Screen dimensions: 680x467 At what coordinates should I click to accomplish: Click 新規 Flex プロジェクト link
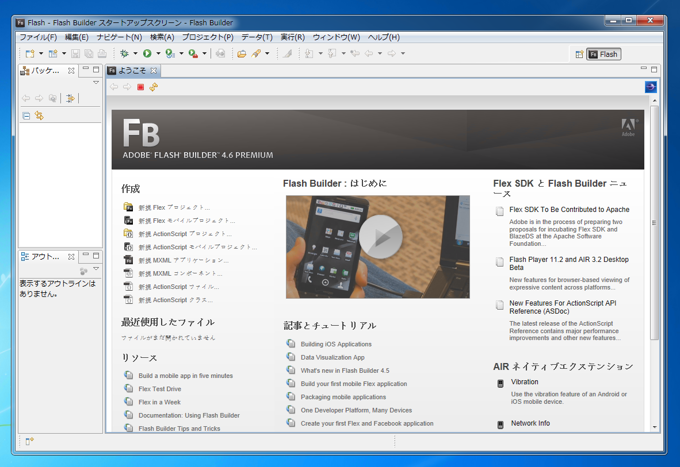pyautogui.click(x=174, y=208)
